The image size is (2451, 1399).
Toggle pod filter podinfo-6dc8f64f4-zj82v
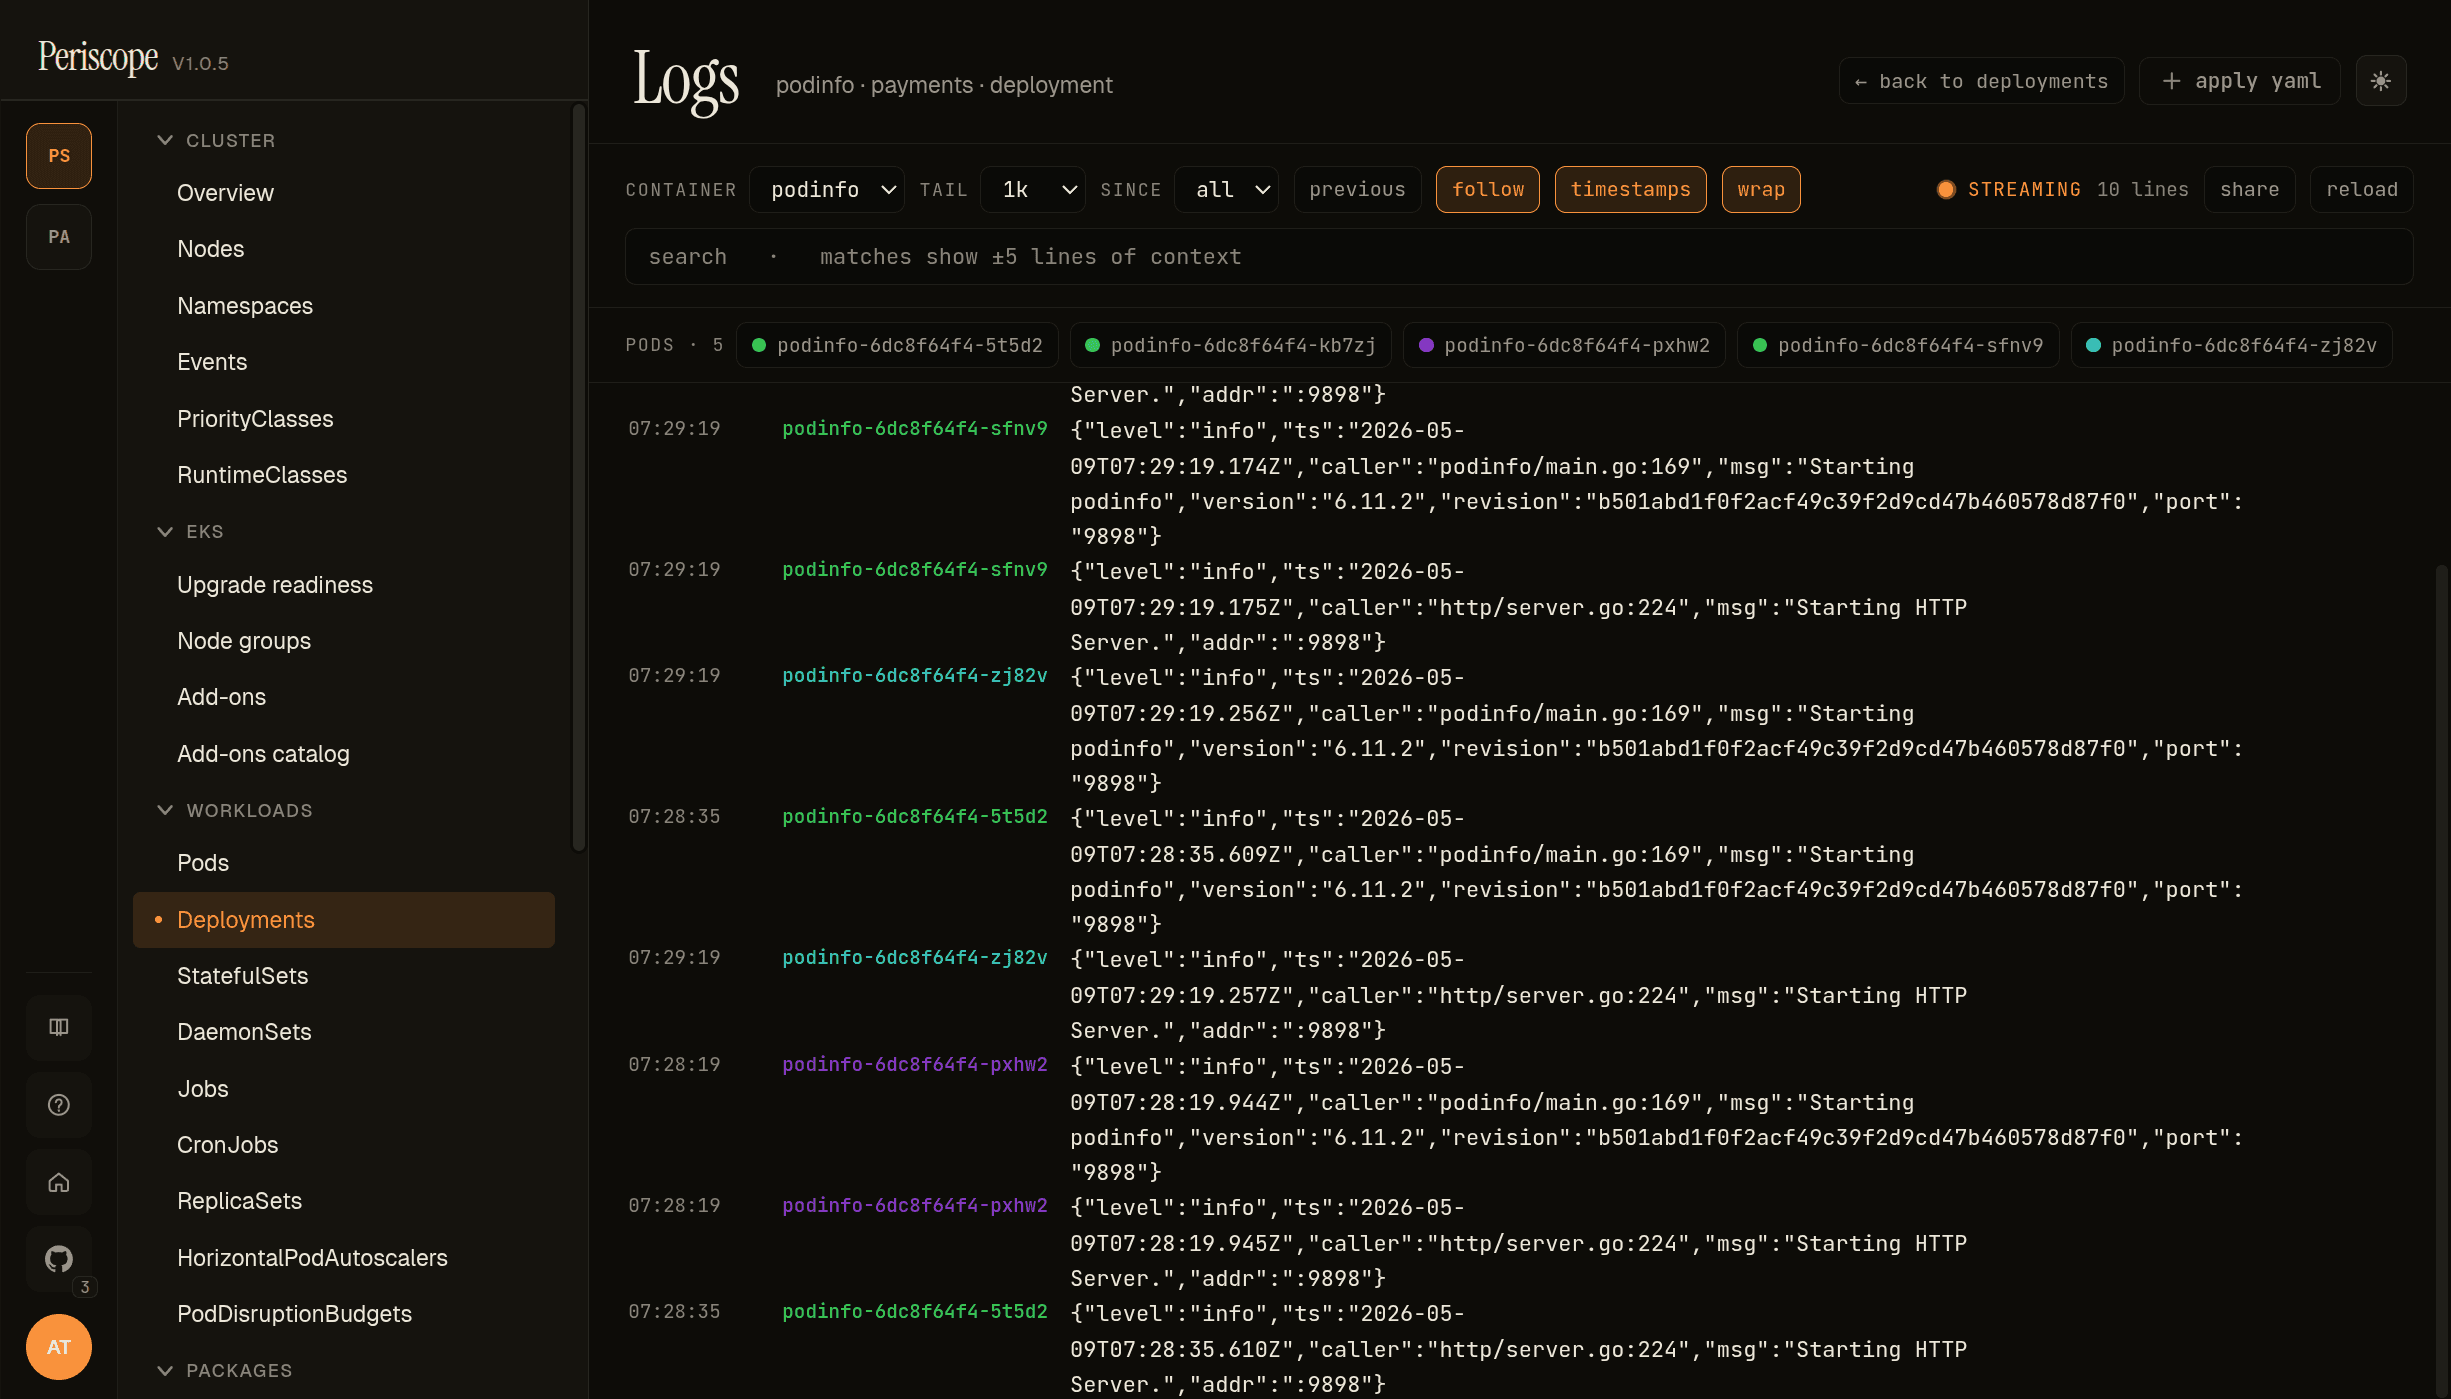[x=2231, y=345]
